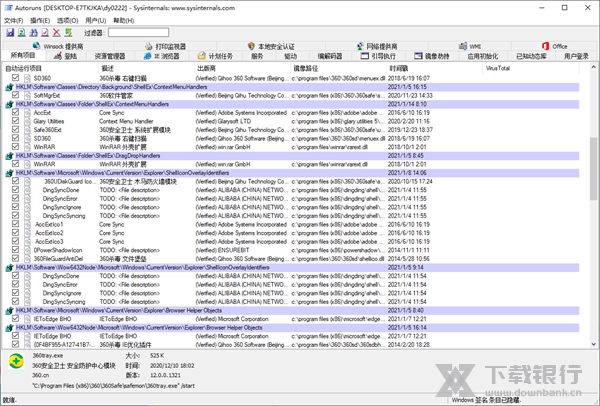
Task: Click the scrollbar up arrow
Action: [593, 67]
